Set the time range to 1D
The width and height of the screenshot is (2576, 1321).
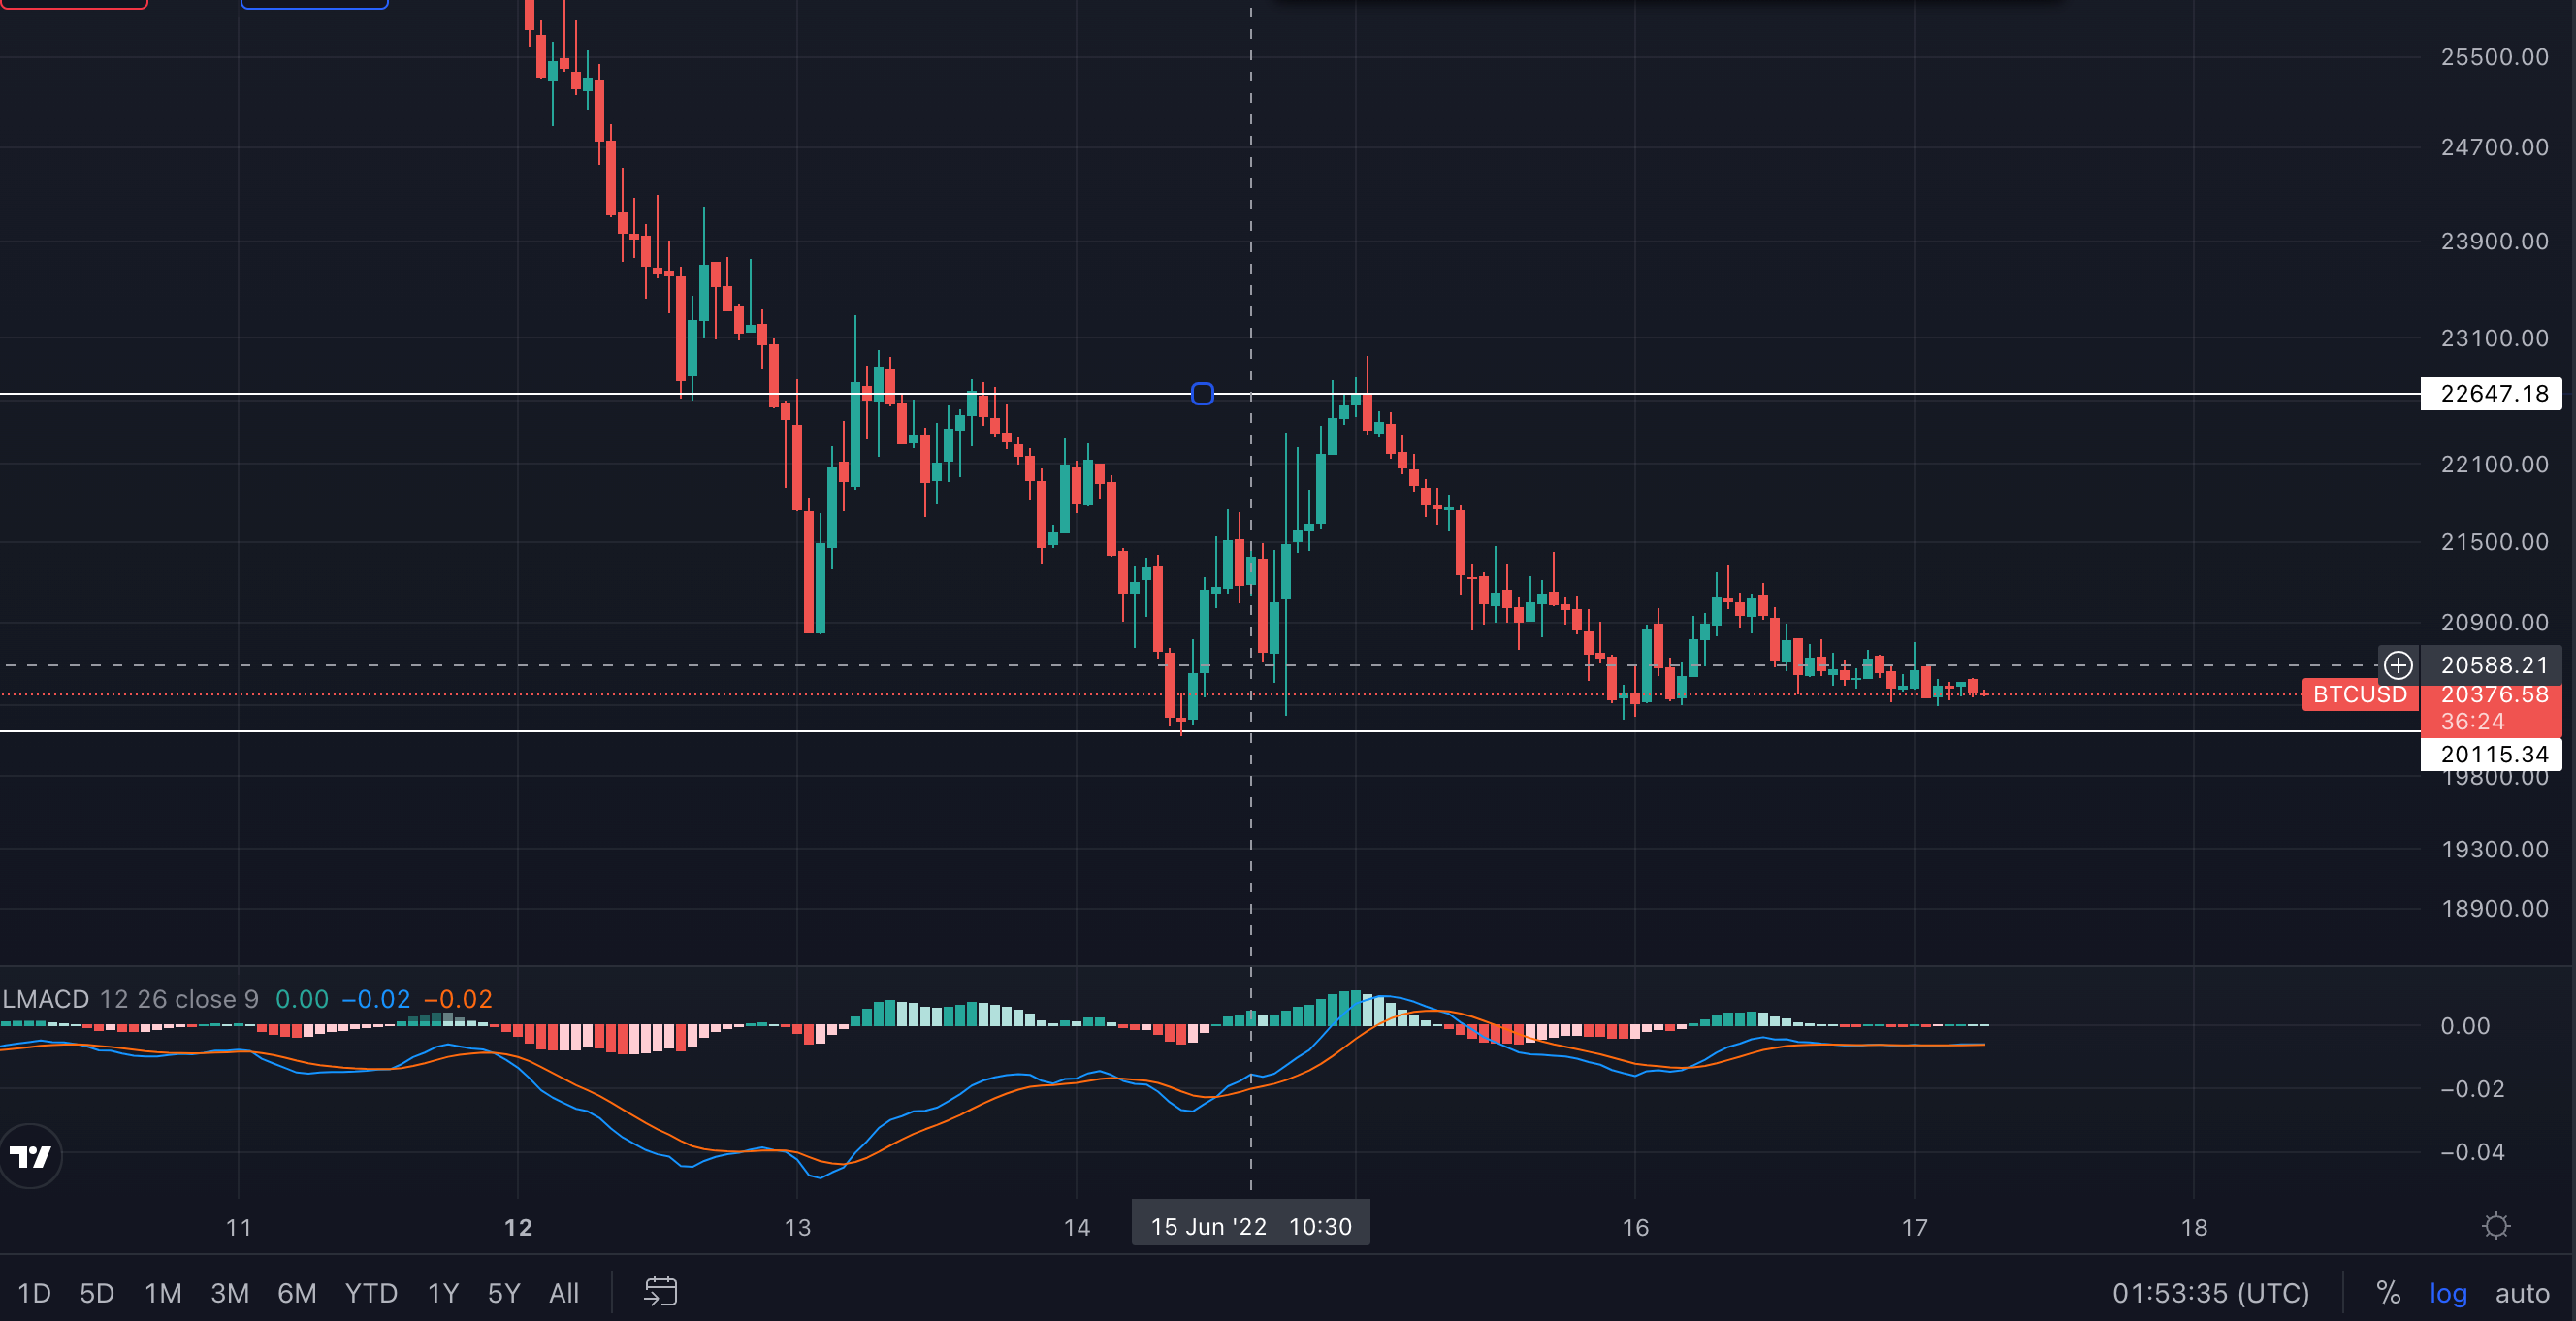point(34,1293)
